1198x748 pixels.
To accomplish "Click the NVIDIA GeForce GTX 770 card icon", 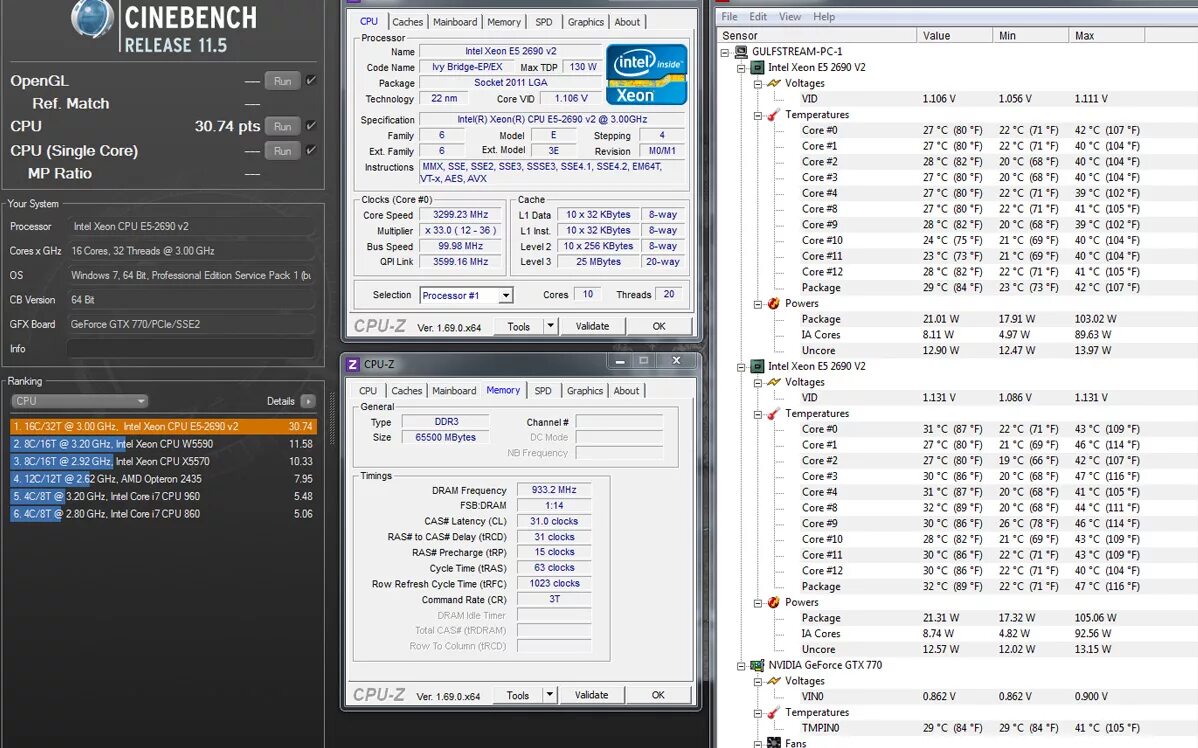I will coord(757,665).
